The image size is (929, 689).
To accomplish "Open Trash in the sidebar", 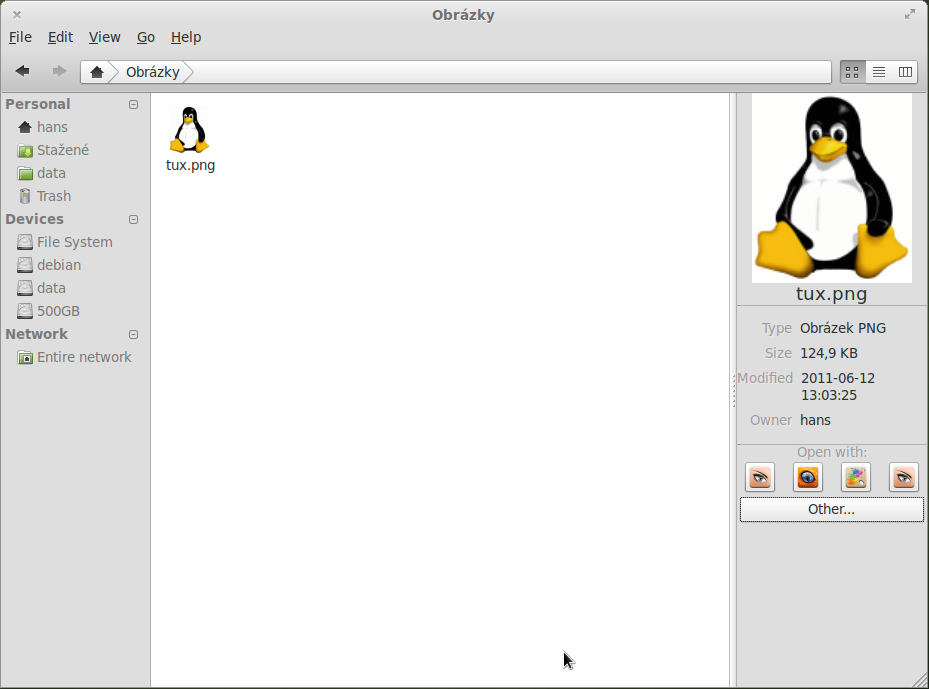I will point(44,196).
